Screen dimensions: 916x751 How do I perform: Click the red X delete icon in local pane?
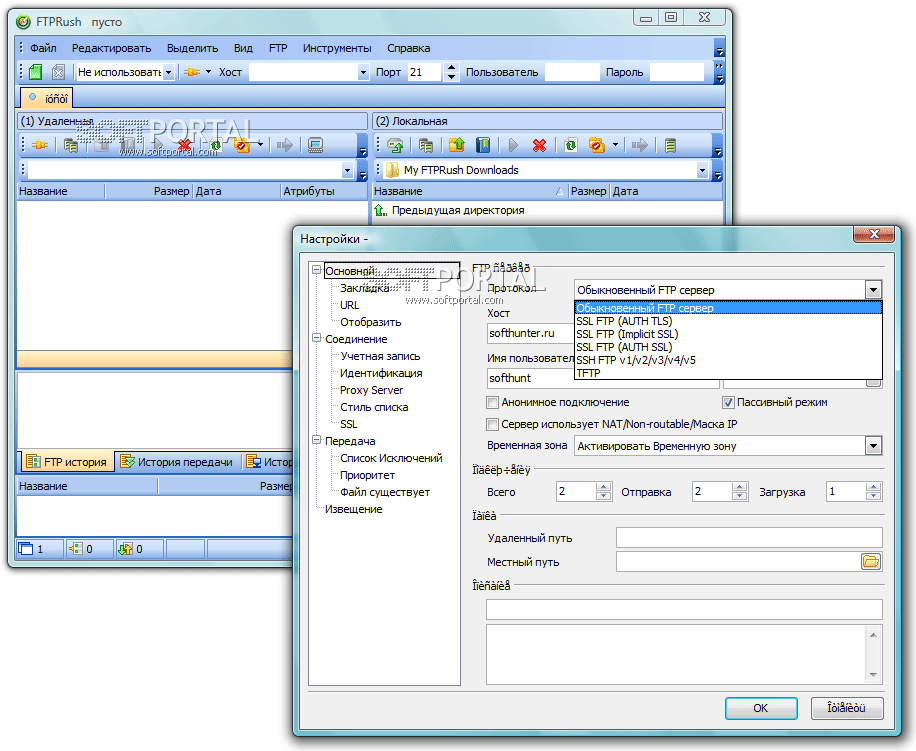point(539,145)
